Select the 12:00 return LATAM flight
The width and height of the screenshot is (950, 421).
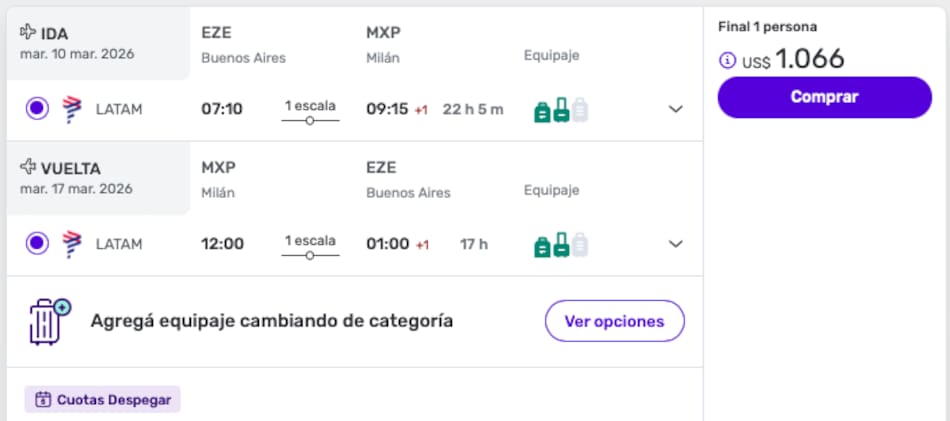click(x=37, y=243)
